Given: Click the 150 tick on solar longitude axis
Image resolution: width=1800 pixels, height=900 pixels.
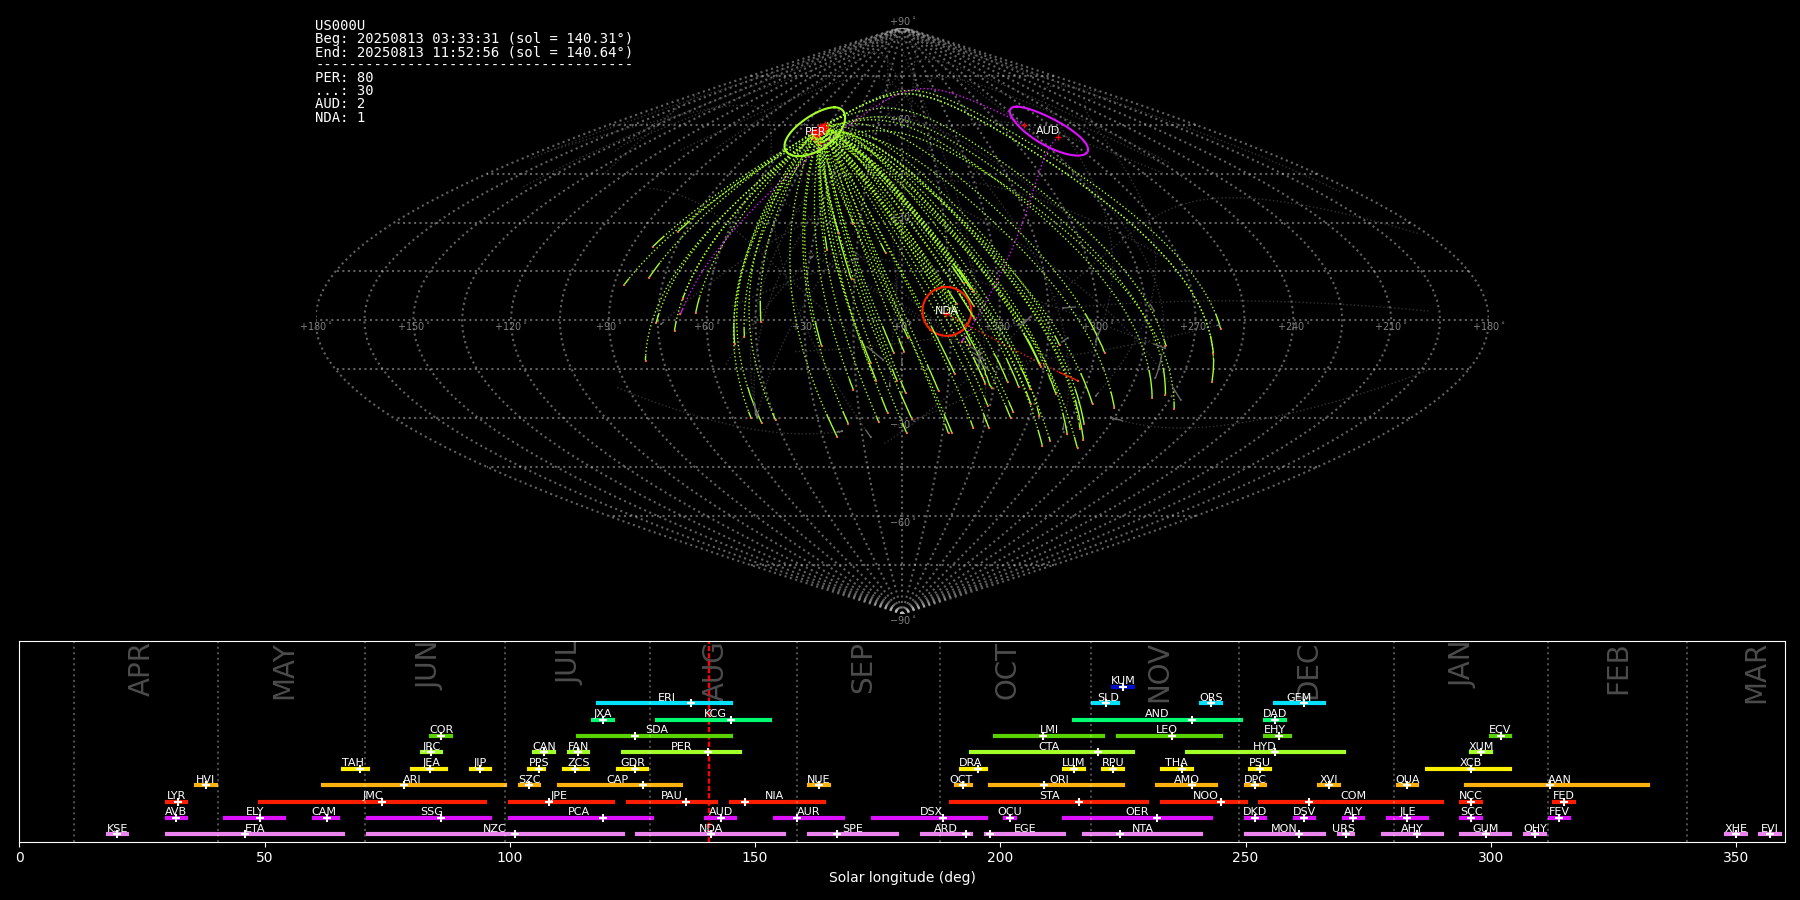Looking at the screenshot, I should coord(755,857).
